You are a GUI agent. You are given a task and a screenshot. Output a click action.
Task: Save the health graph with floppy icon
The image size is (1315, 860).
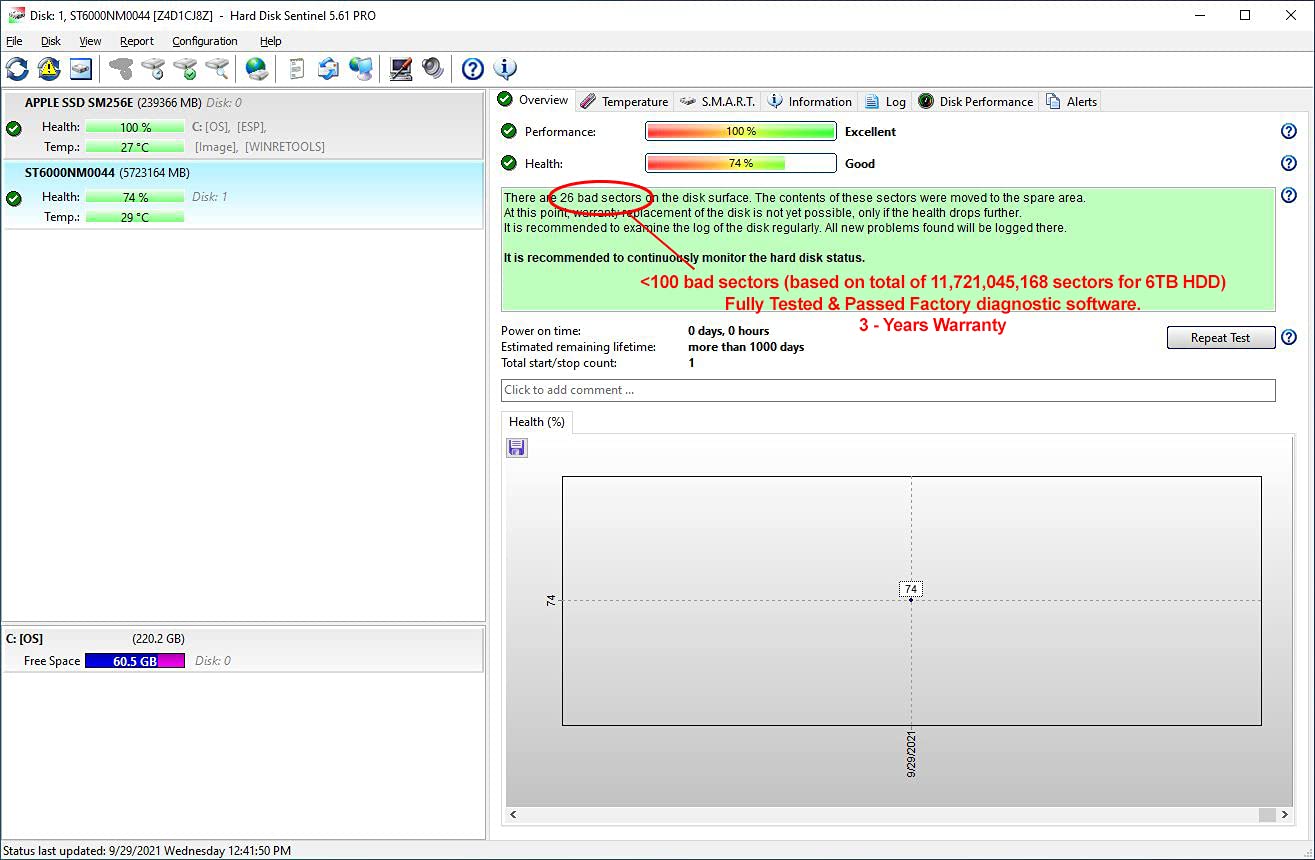[x=517, y=448]
